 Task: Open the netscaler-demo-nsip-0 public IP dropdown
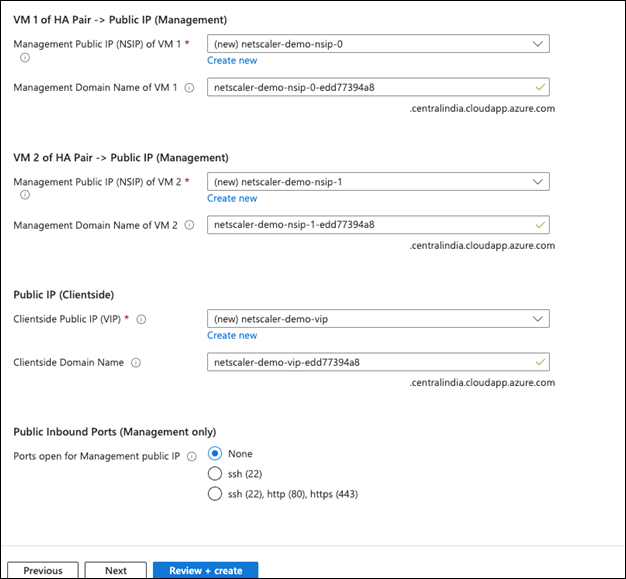378,44
